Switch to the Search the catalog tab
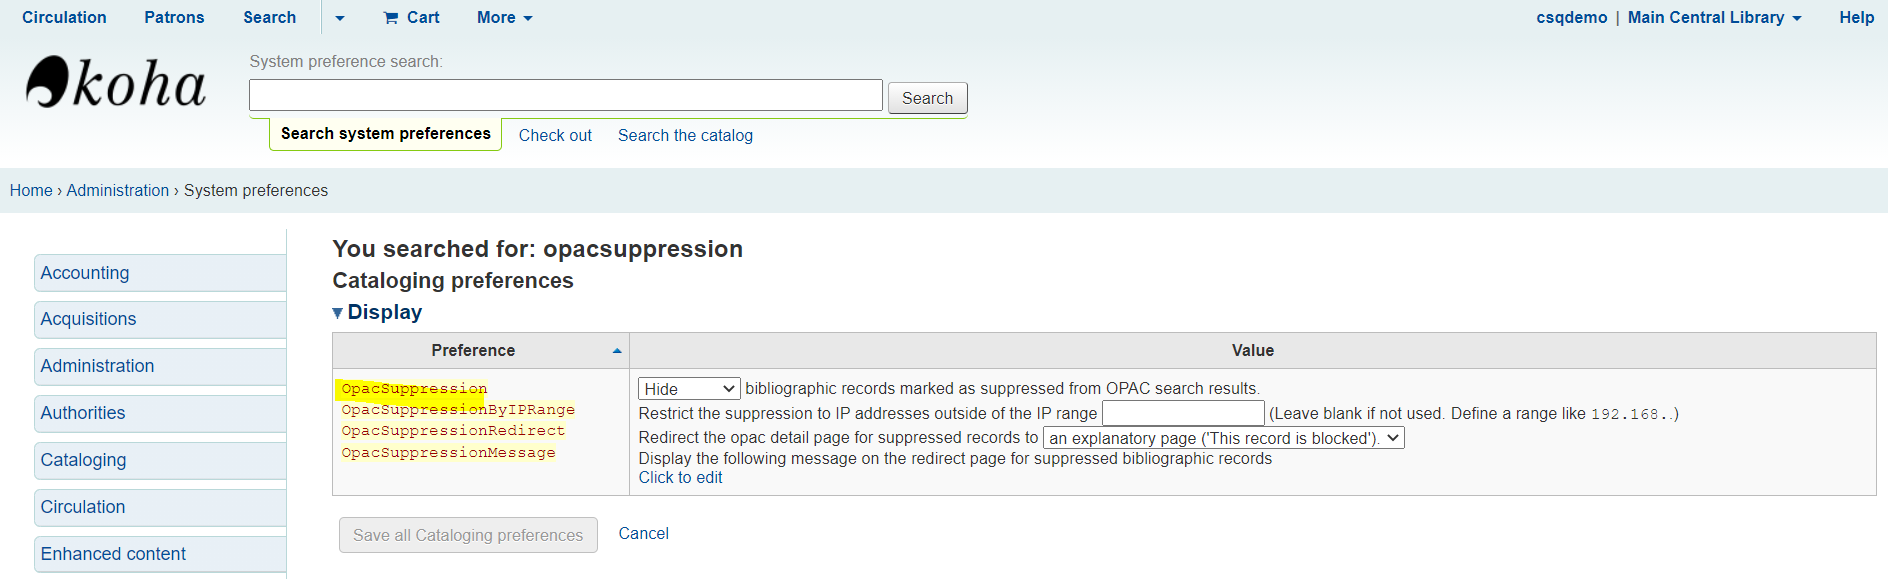Image resolution: width=1888 pixels, height=579 pixels. click(x=685, y=135)
